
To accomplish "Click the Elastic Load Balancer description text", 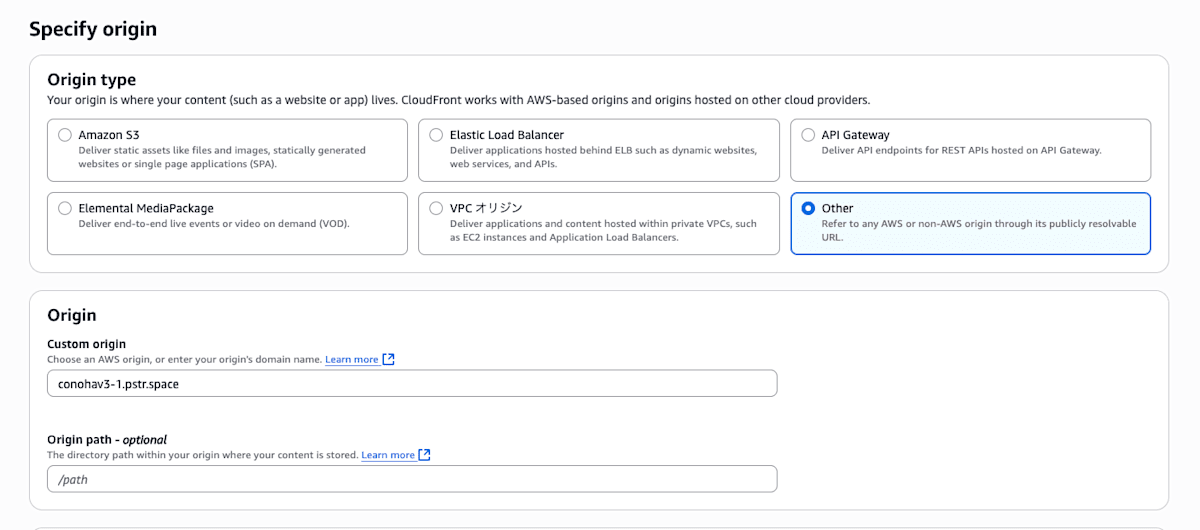I will pyautogui.click(x=603, y=157).
